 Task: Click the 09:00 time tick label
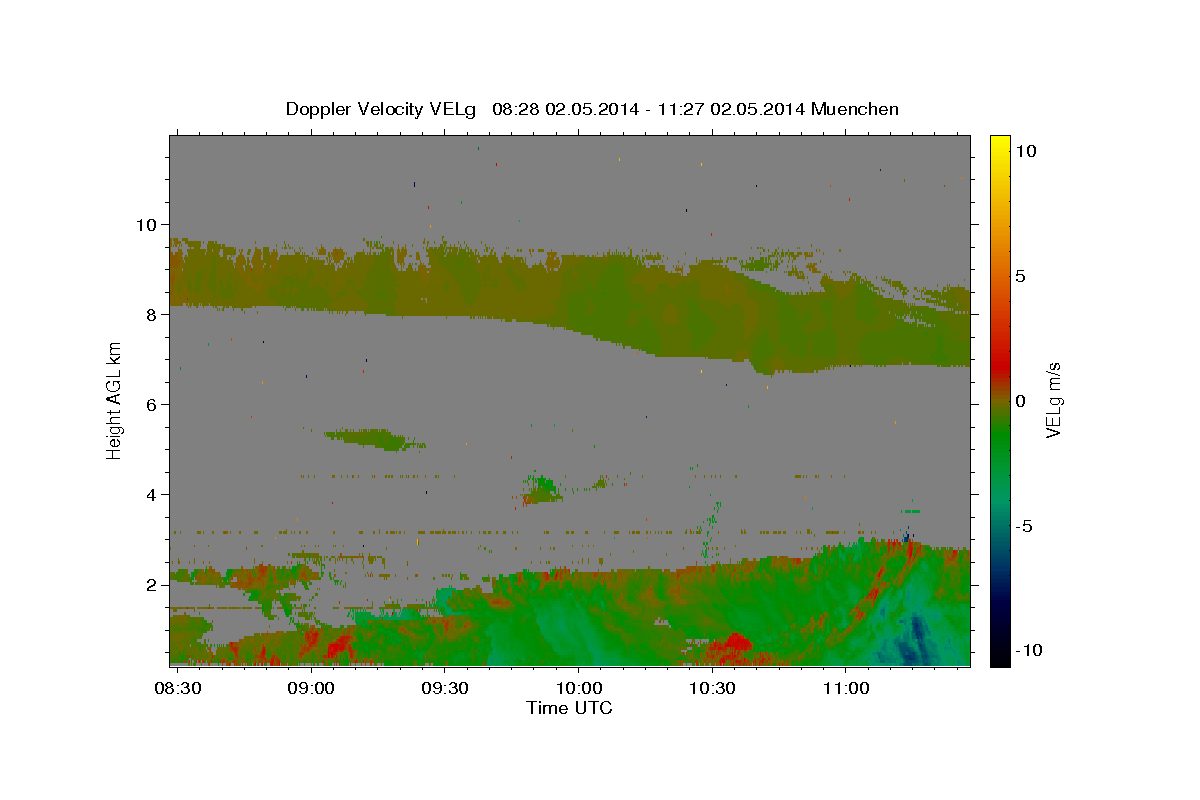pyautogui.click(x=310, y=690)
